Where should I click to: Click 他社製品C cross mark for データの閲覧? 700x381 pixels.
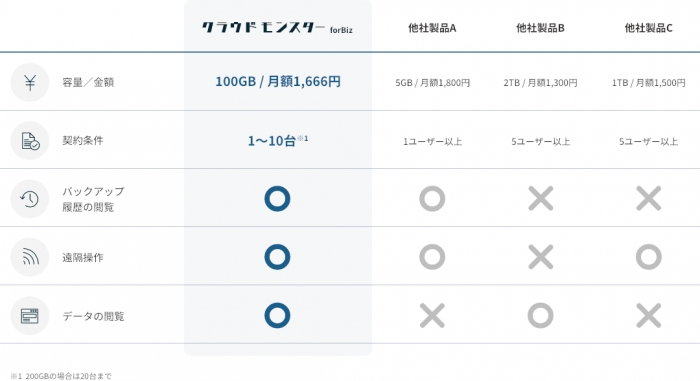point(649,315)
